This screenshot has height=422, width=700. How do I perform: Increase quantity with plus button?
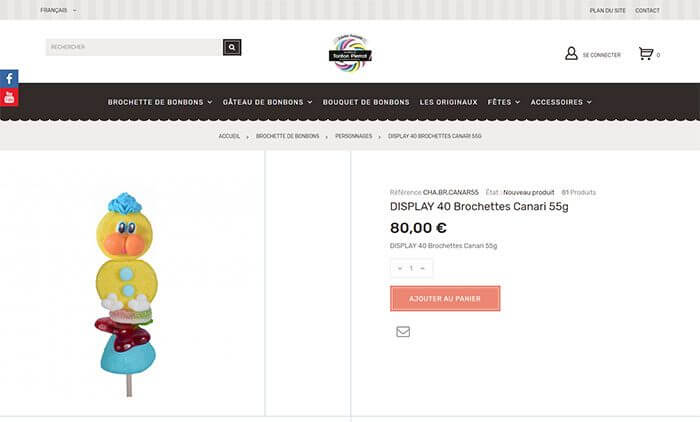click(422, 268)
